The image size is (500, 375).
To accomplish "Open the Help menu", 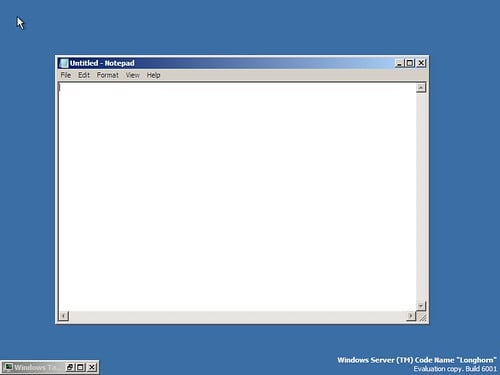I will coord(153,75).
